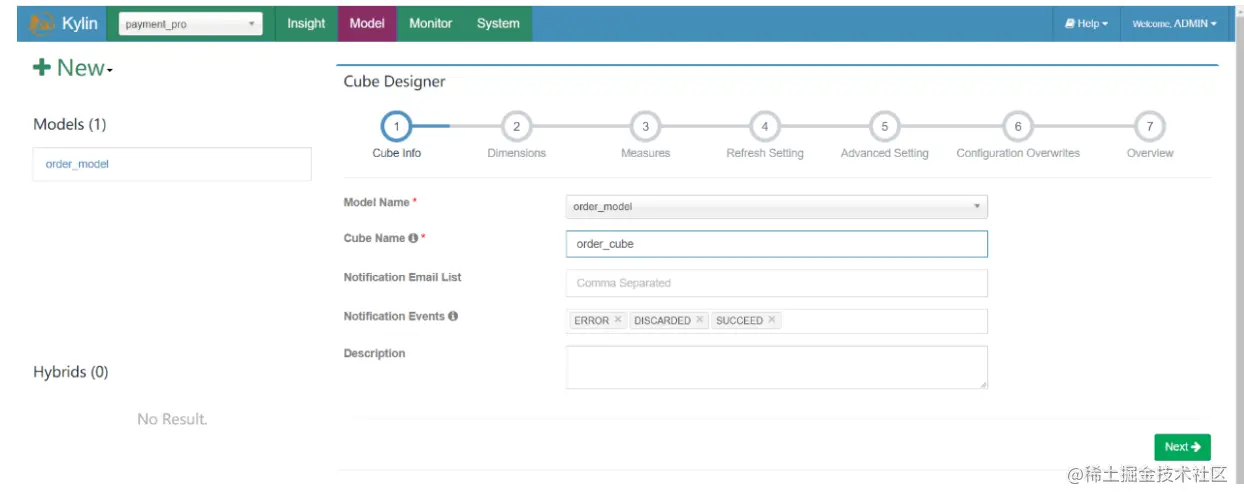Go to step 6 Configuration Overwrites
The height and width of the screenshot is (501, 1244).
point(1018,127)
